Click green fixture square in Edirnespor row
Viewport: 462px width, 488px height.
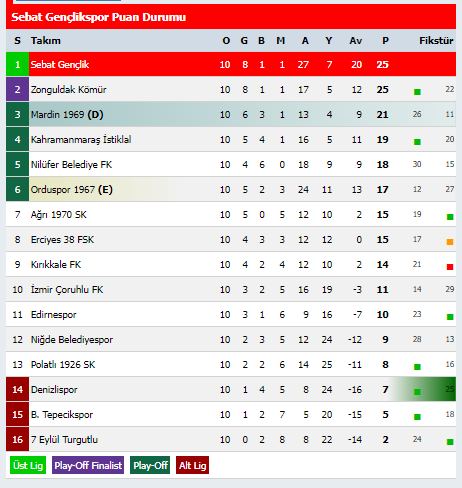pos(450,317)
